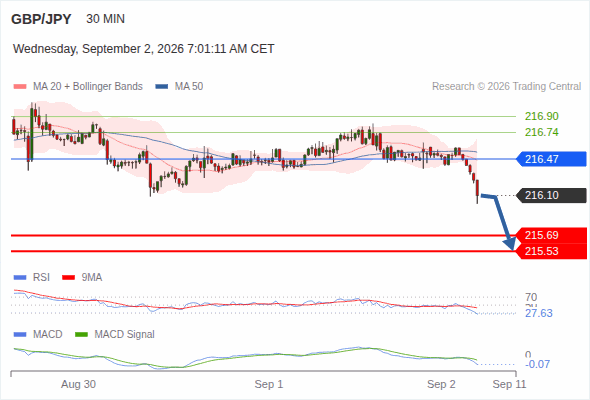Click the 9MA red legend marker
The width and height of the screenshot is (590, 400).
pyautogui.click(x=68, y=278)
